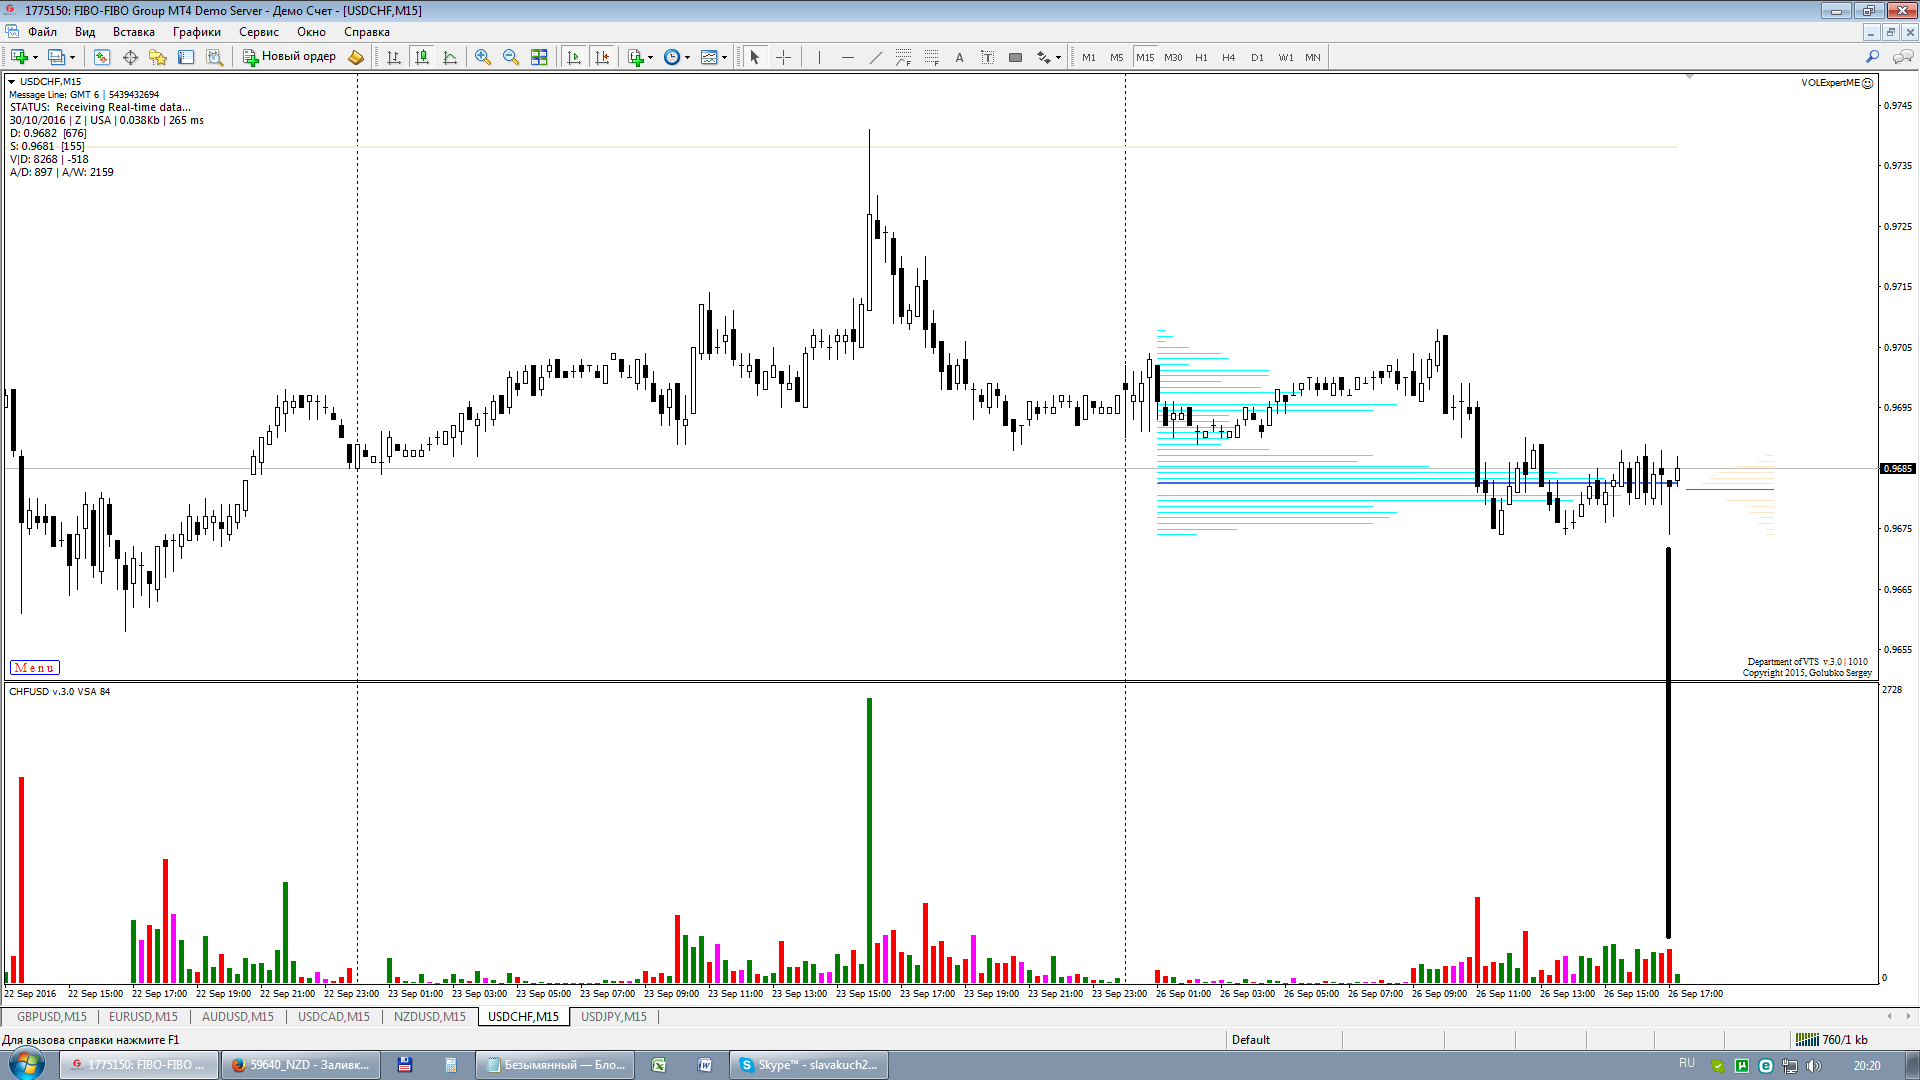Screen dimensions: 1920x1080
Task: Expand the periodicity clock dropdown
Action: [x=687, y=57]
